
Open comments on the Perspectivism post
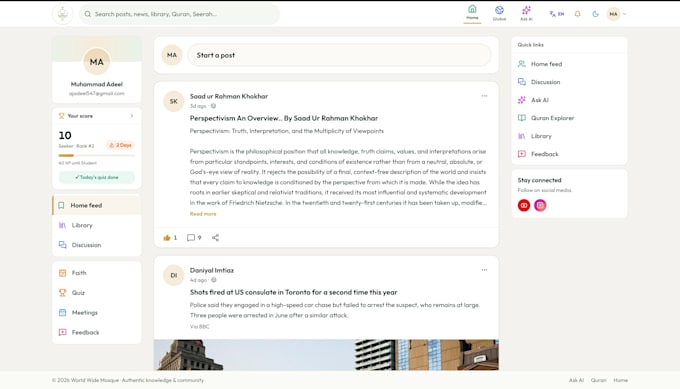click(194, 238)
